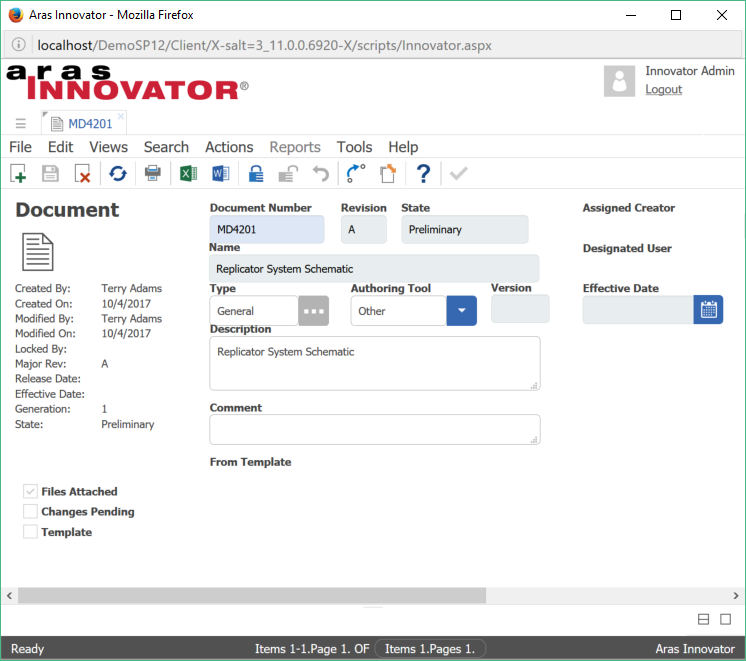
Task: Open the Effective Date calendar picker
Action: point(708,310)
